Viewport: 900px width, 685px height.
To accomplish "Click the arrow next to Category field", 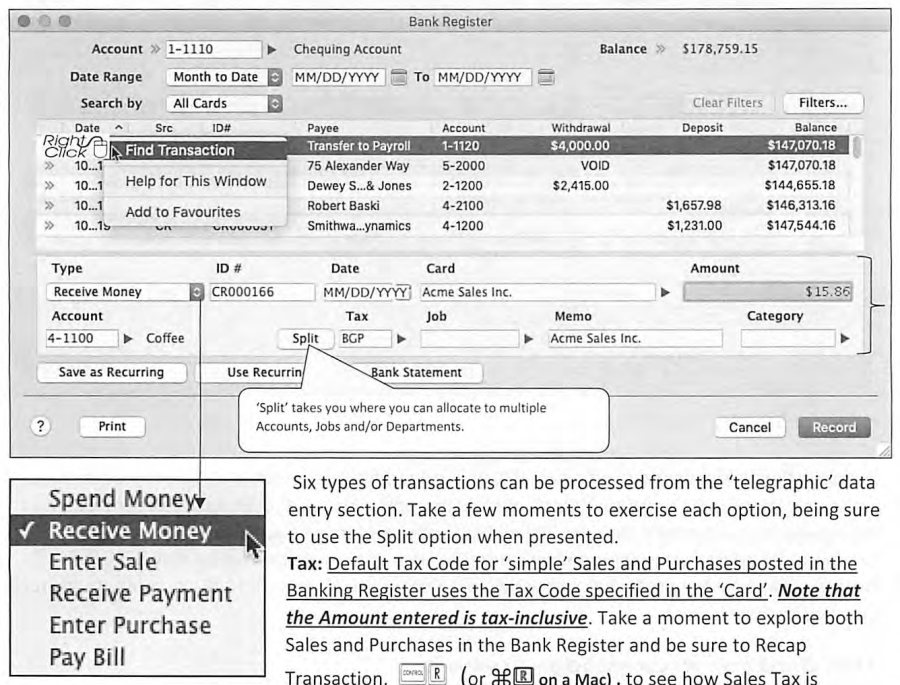I will (845, 339).
